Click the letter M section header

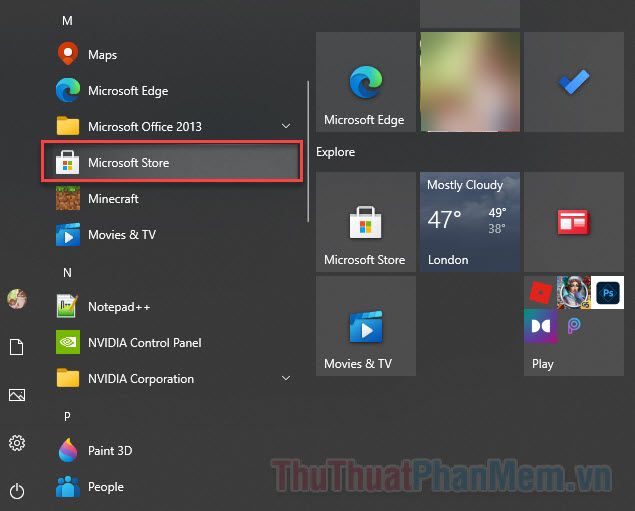coord(67,21)
